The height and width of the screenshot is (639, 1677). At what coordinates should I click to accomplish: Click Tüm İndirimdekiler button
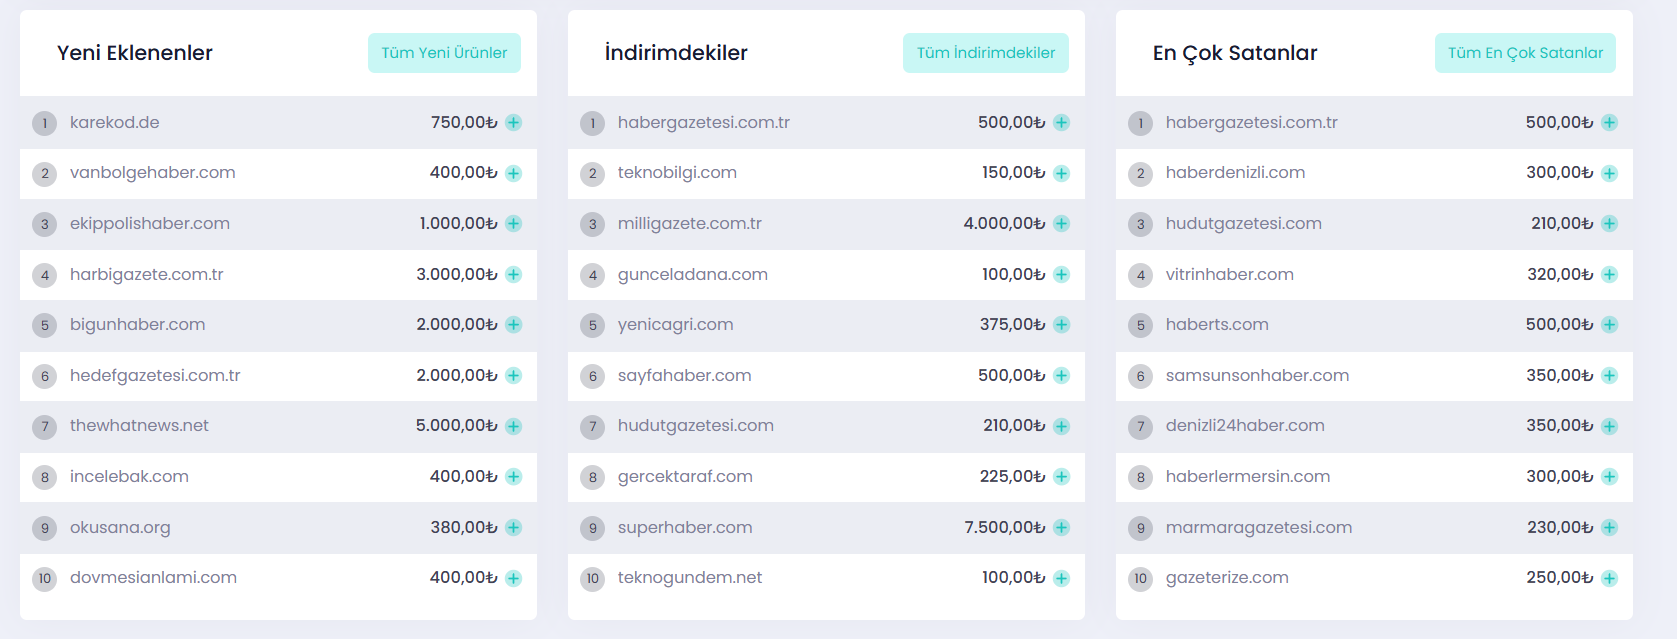986,53
